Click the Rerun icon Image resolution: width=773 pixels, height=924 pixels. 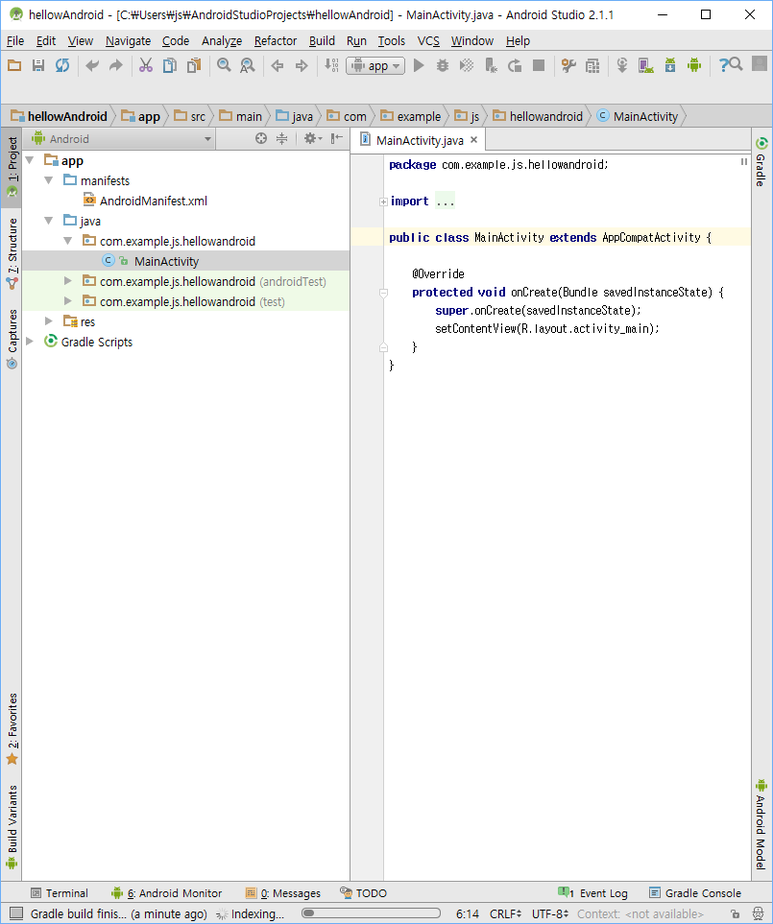pos(514,65)
